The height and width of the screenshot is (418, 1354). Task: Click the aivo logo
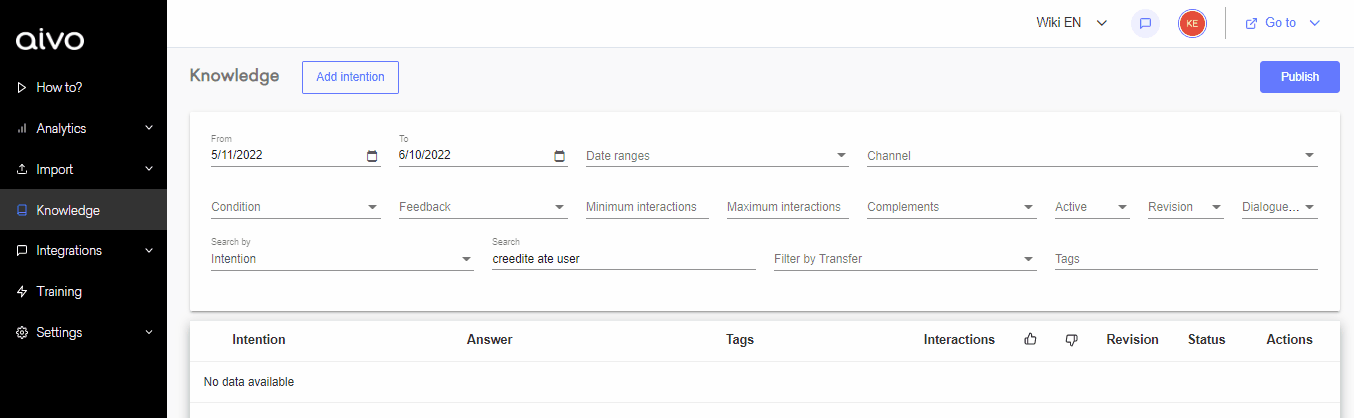click(x=50, y=40)
